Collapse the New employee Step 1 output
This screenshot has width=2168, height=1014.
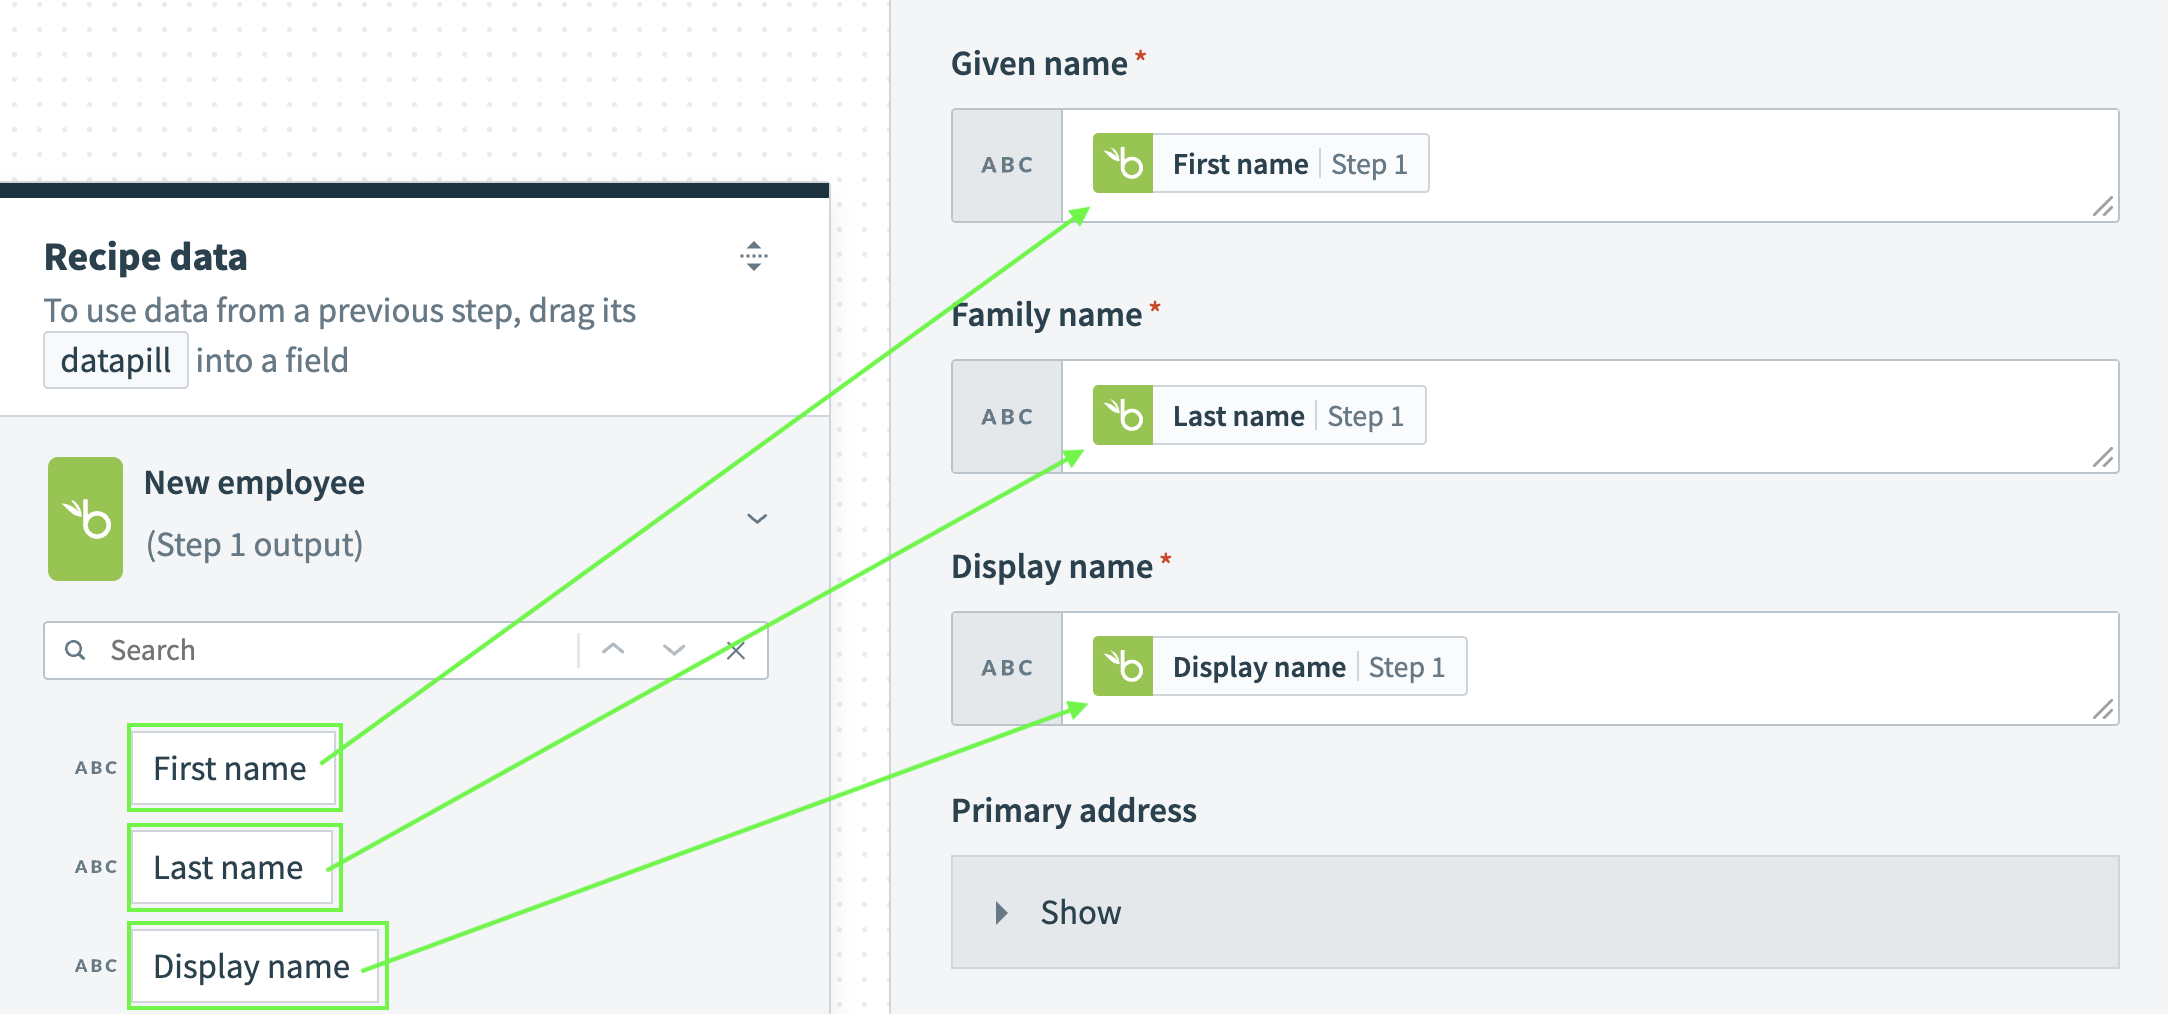[x=757, y=519]
